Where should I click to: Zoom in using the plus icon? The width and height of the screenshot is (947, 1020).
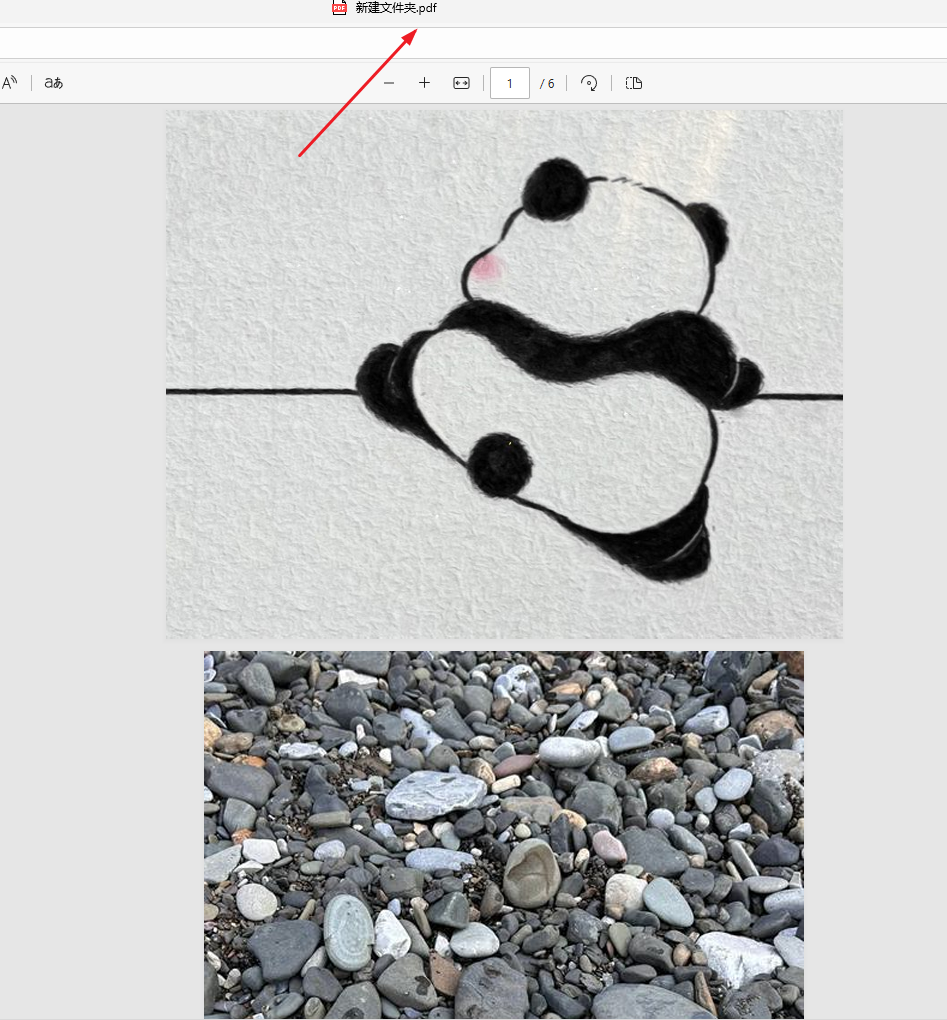coord(424,83)
